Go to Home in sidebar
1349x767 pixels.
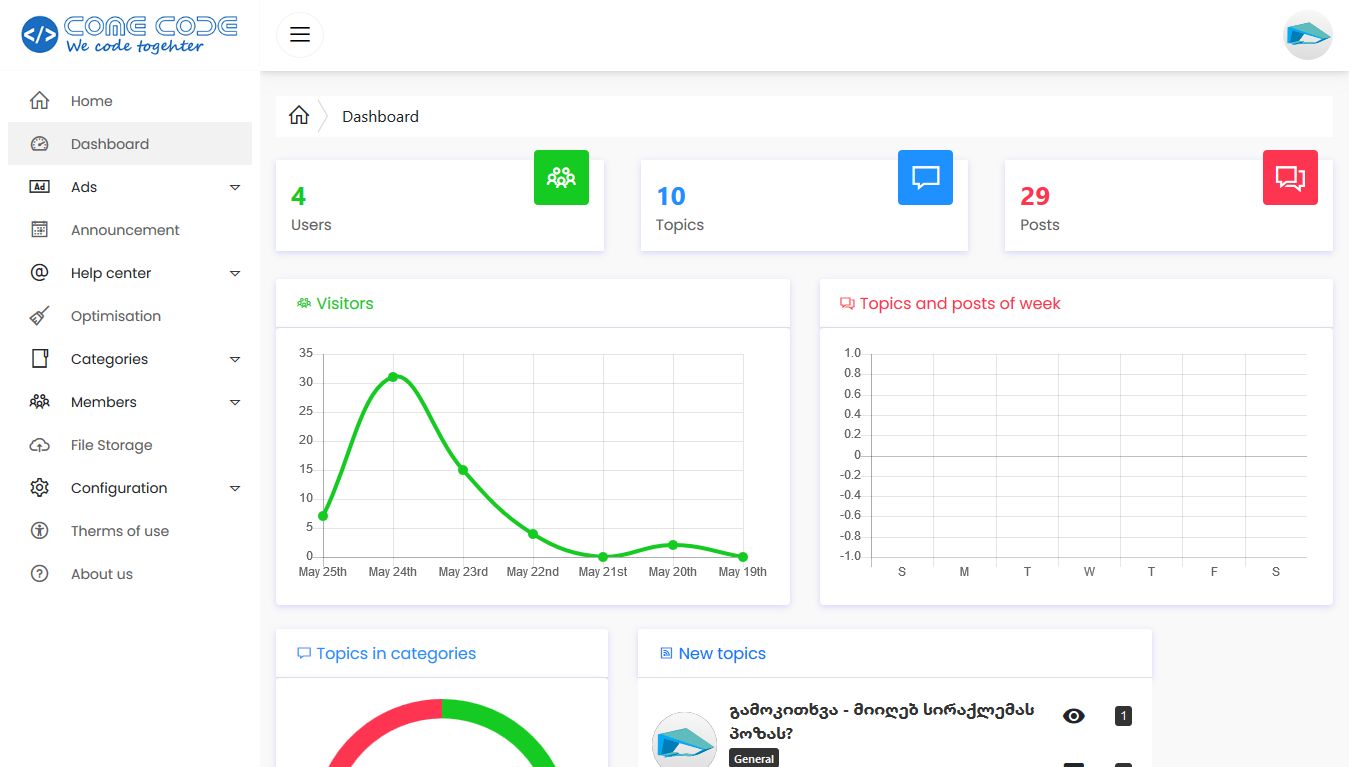tap(130, 101)
